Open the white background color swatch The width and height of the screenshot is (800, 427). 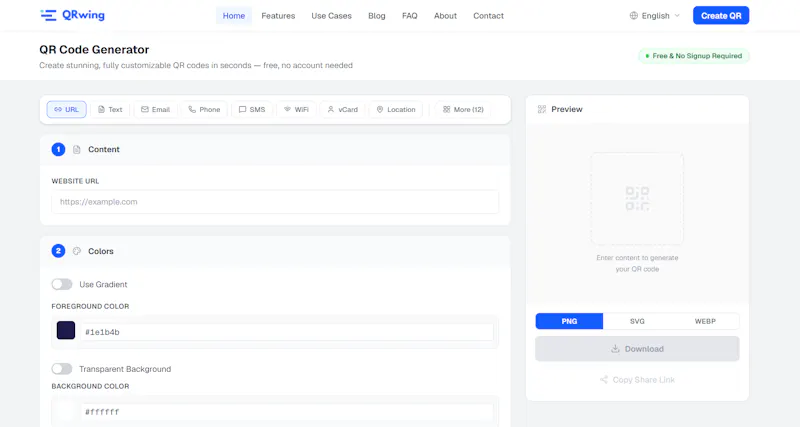pyautogui.click(x=66, y=411)
